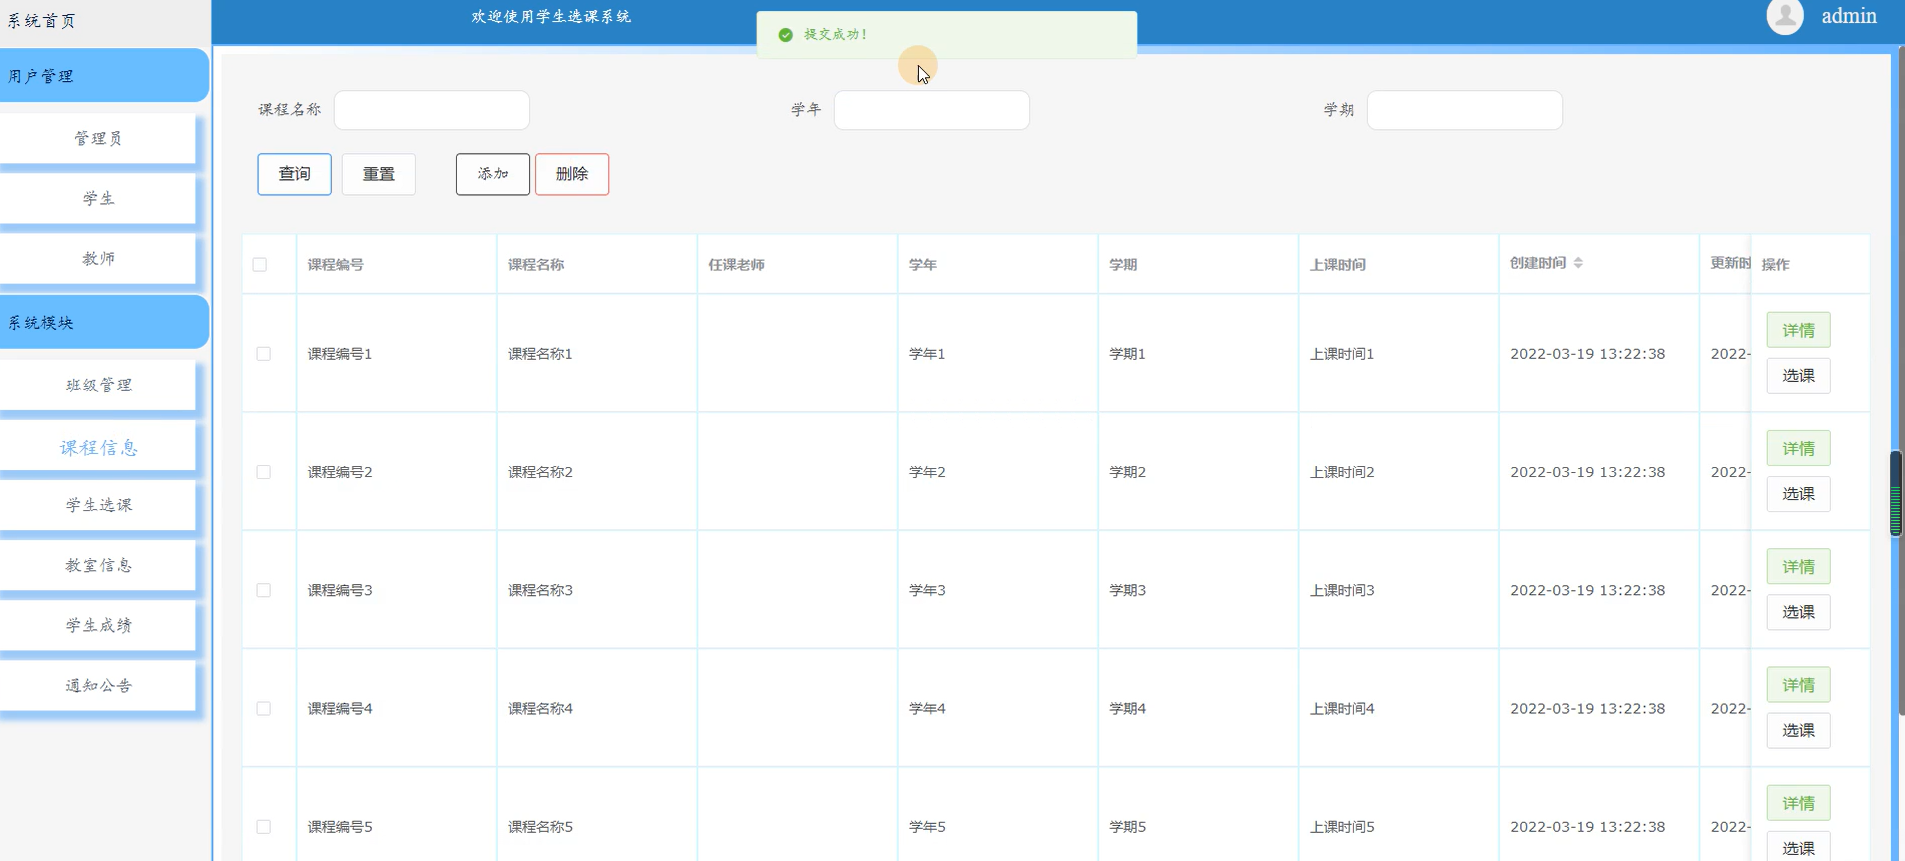Click the green success checkmark icon
Screen dimensions: 1905x861
click(x=786, y=35)
